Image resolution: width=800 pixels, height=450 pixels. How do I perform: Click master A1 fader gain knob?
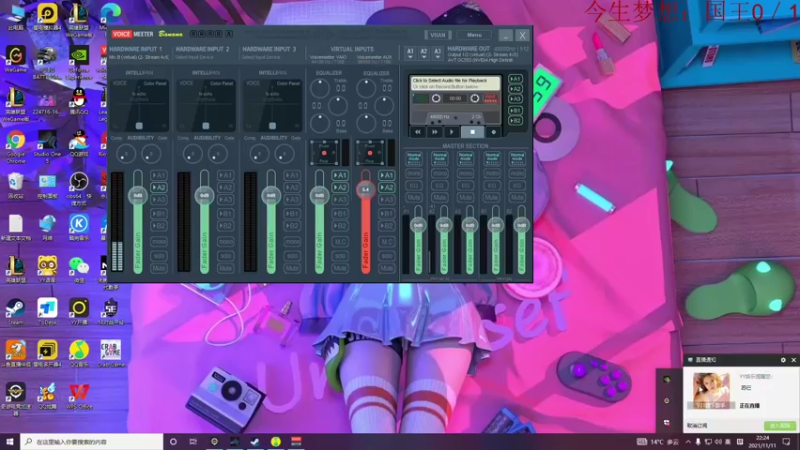[418, 225]
